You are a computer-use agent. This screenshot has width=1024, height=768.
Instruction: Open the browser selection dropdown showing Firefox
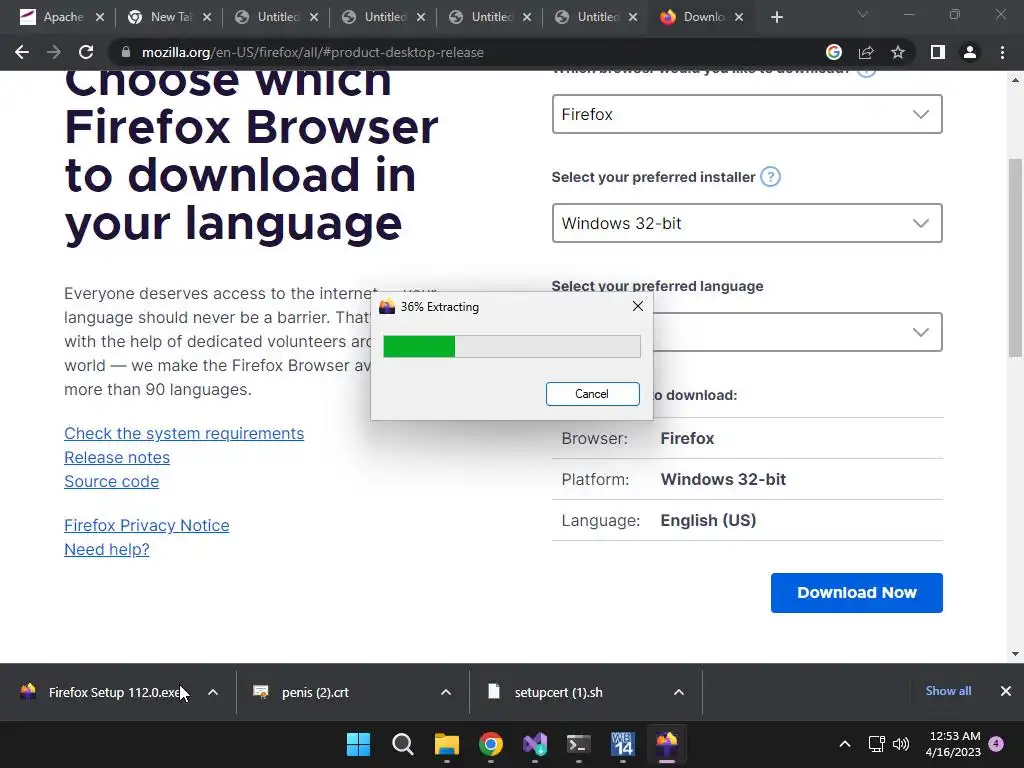click(x=747, y=114)
